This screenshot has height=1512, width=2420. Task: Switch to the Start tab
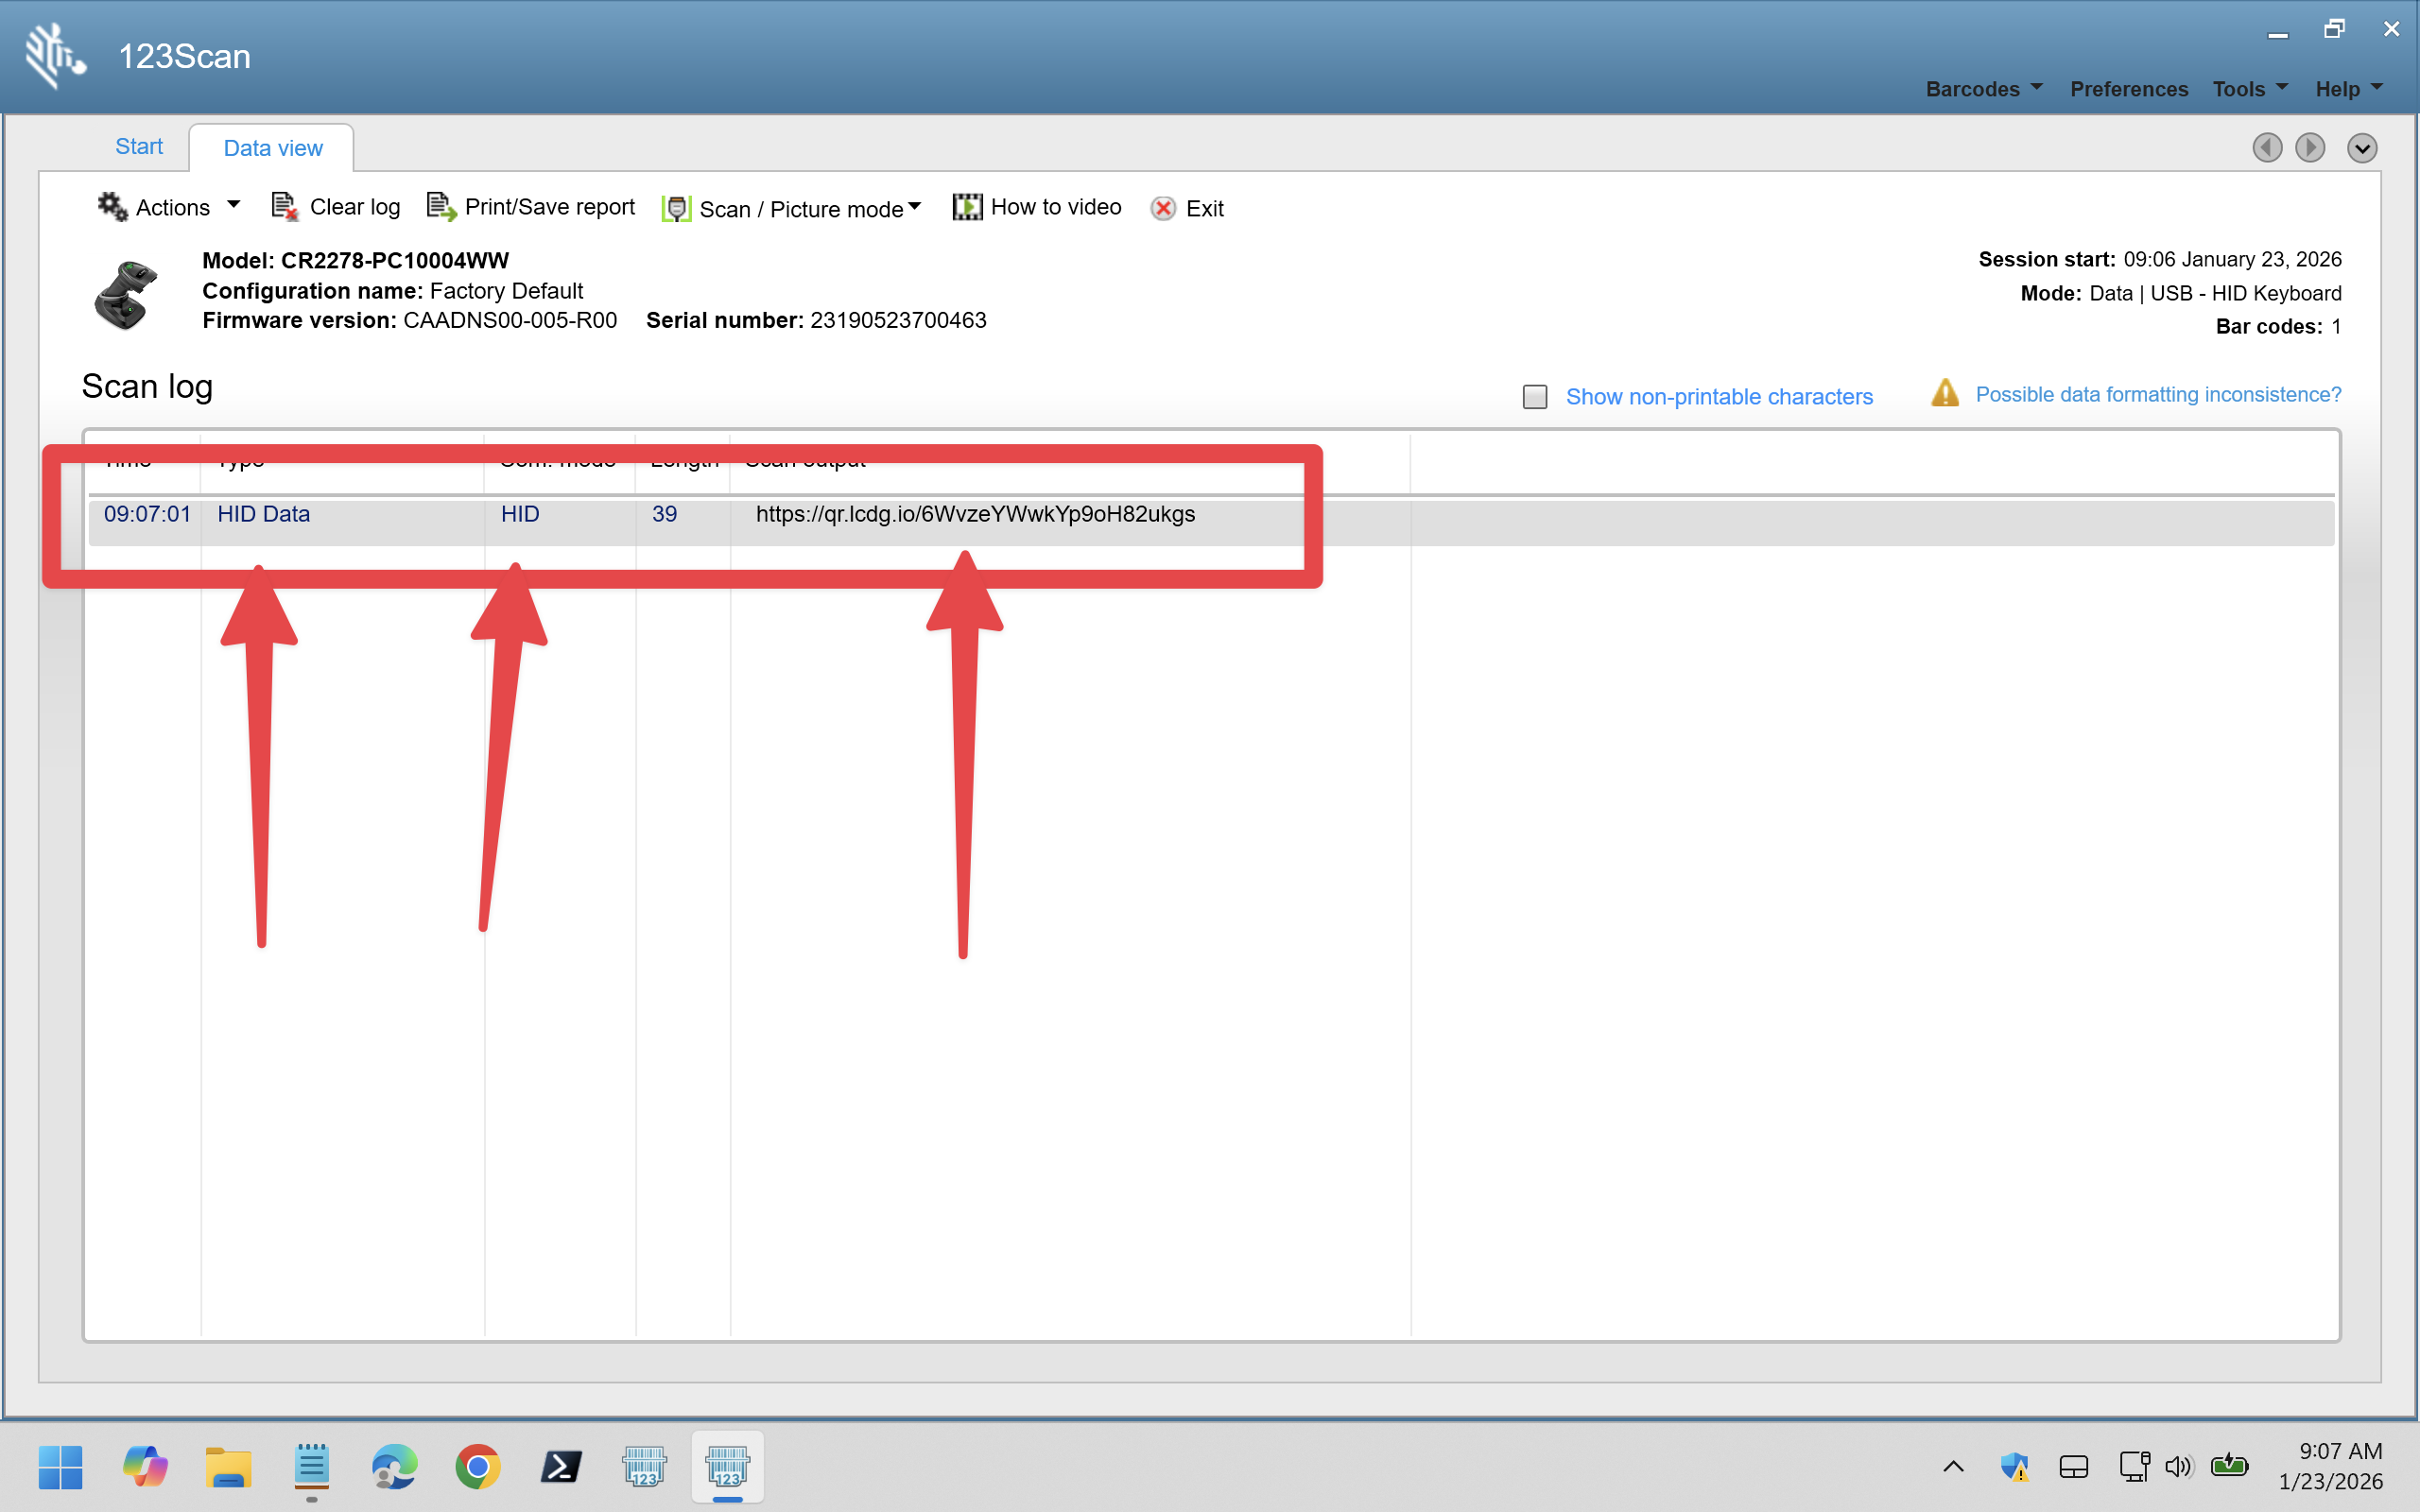pyautogui.click(x=139, y=146)
